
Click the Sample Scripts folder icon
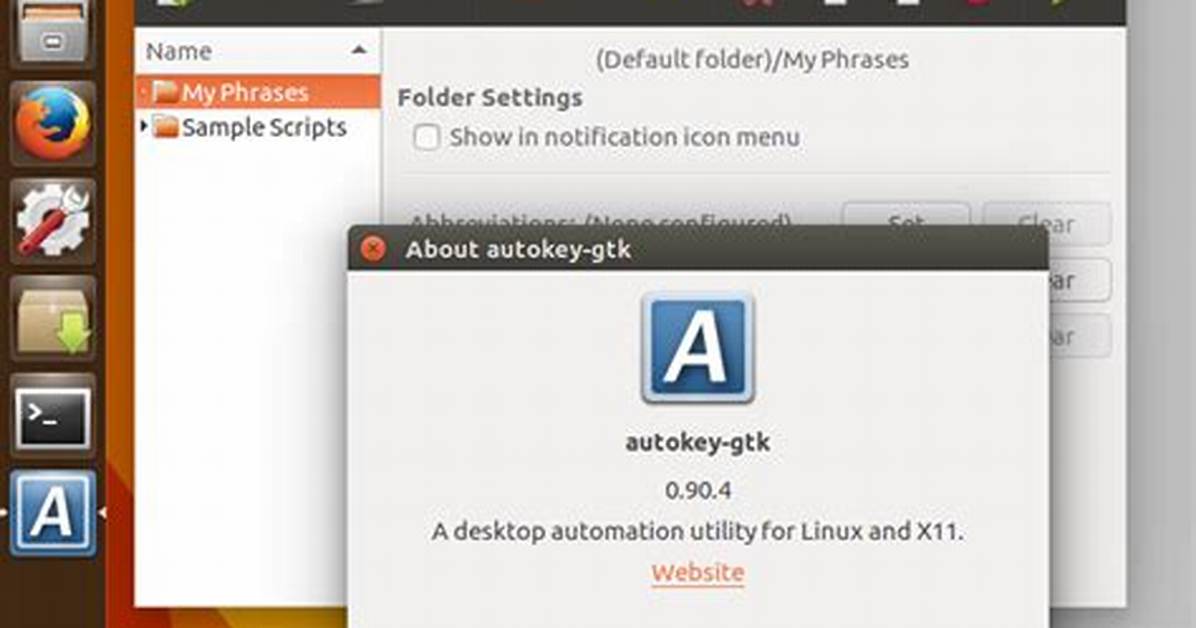(x=165, y=127)
